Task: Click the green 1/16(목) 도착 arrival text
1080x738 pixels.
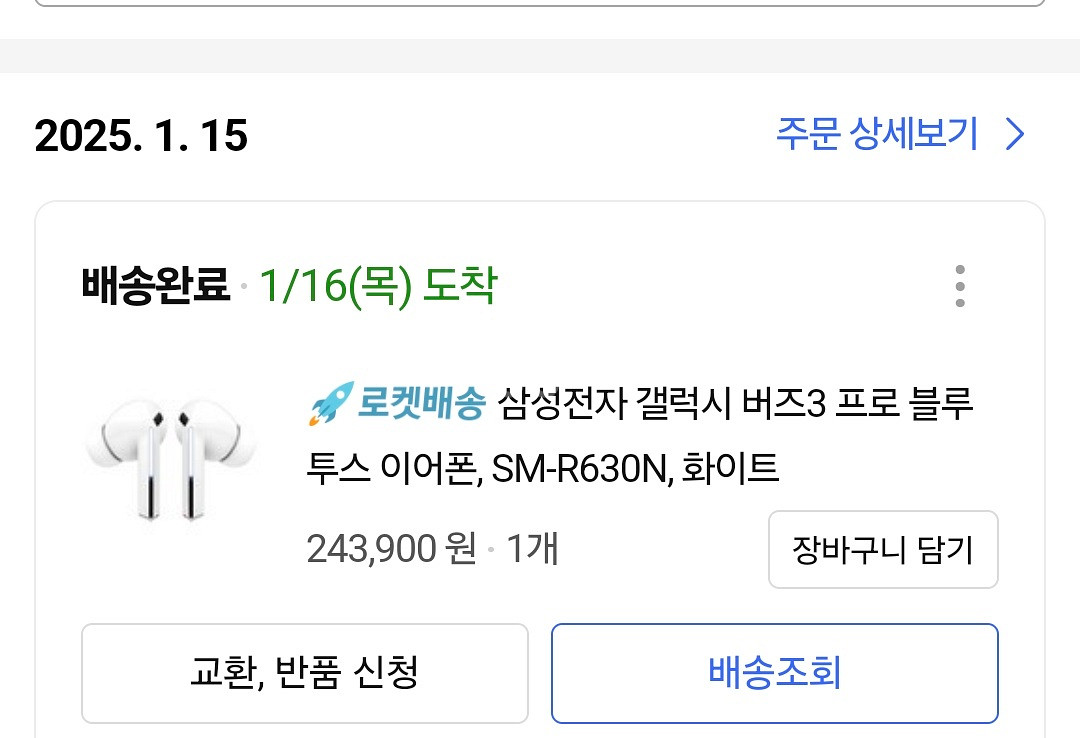Action: [x=377, y=287]
